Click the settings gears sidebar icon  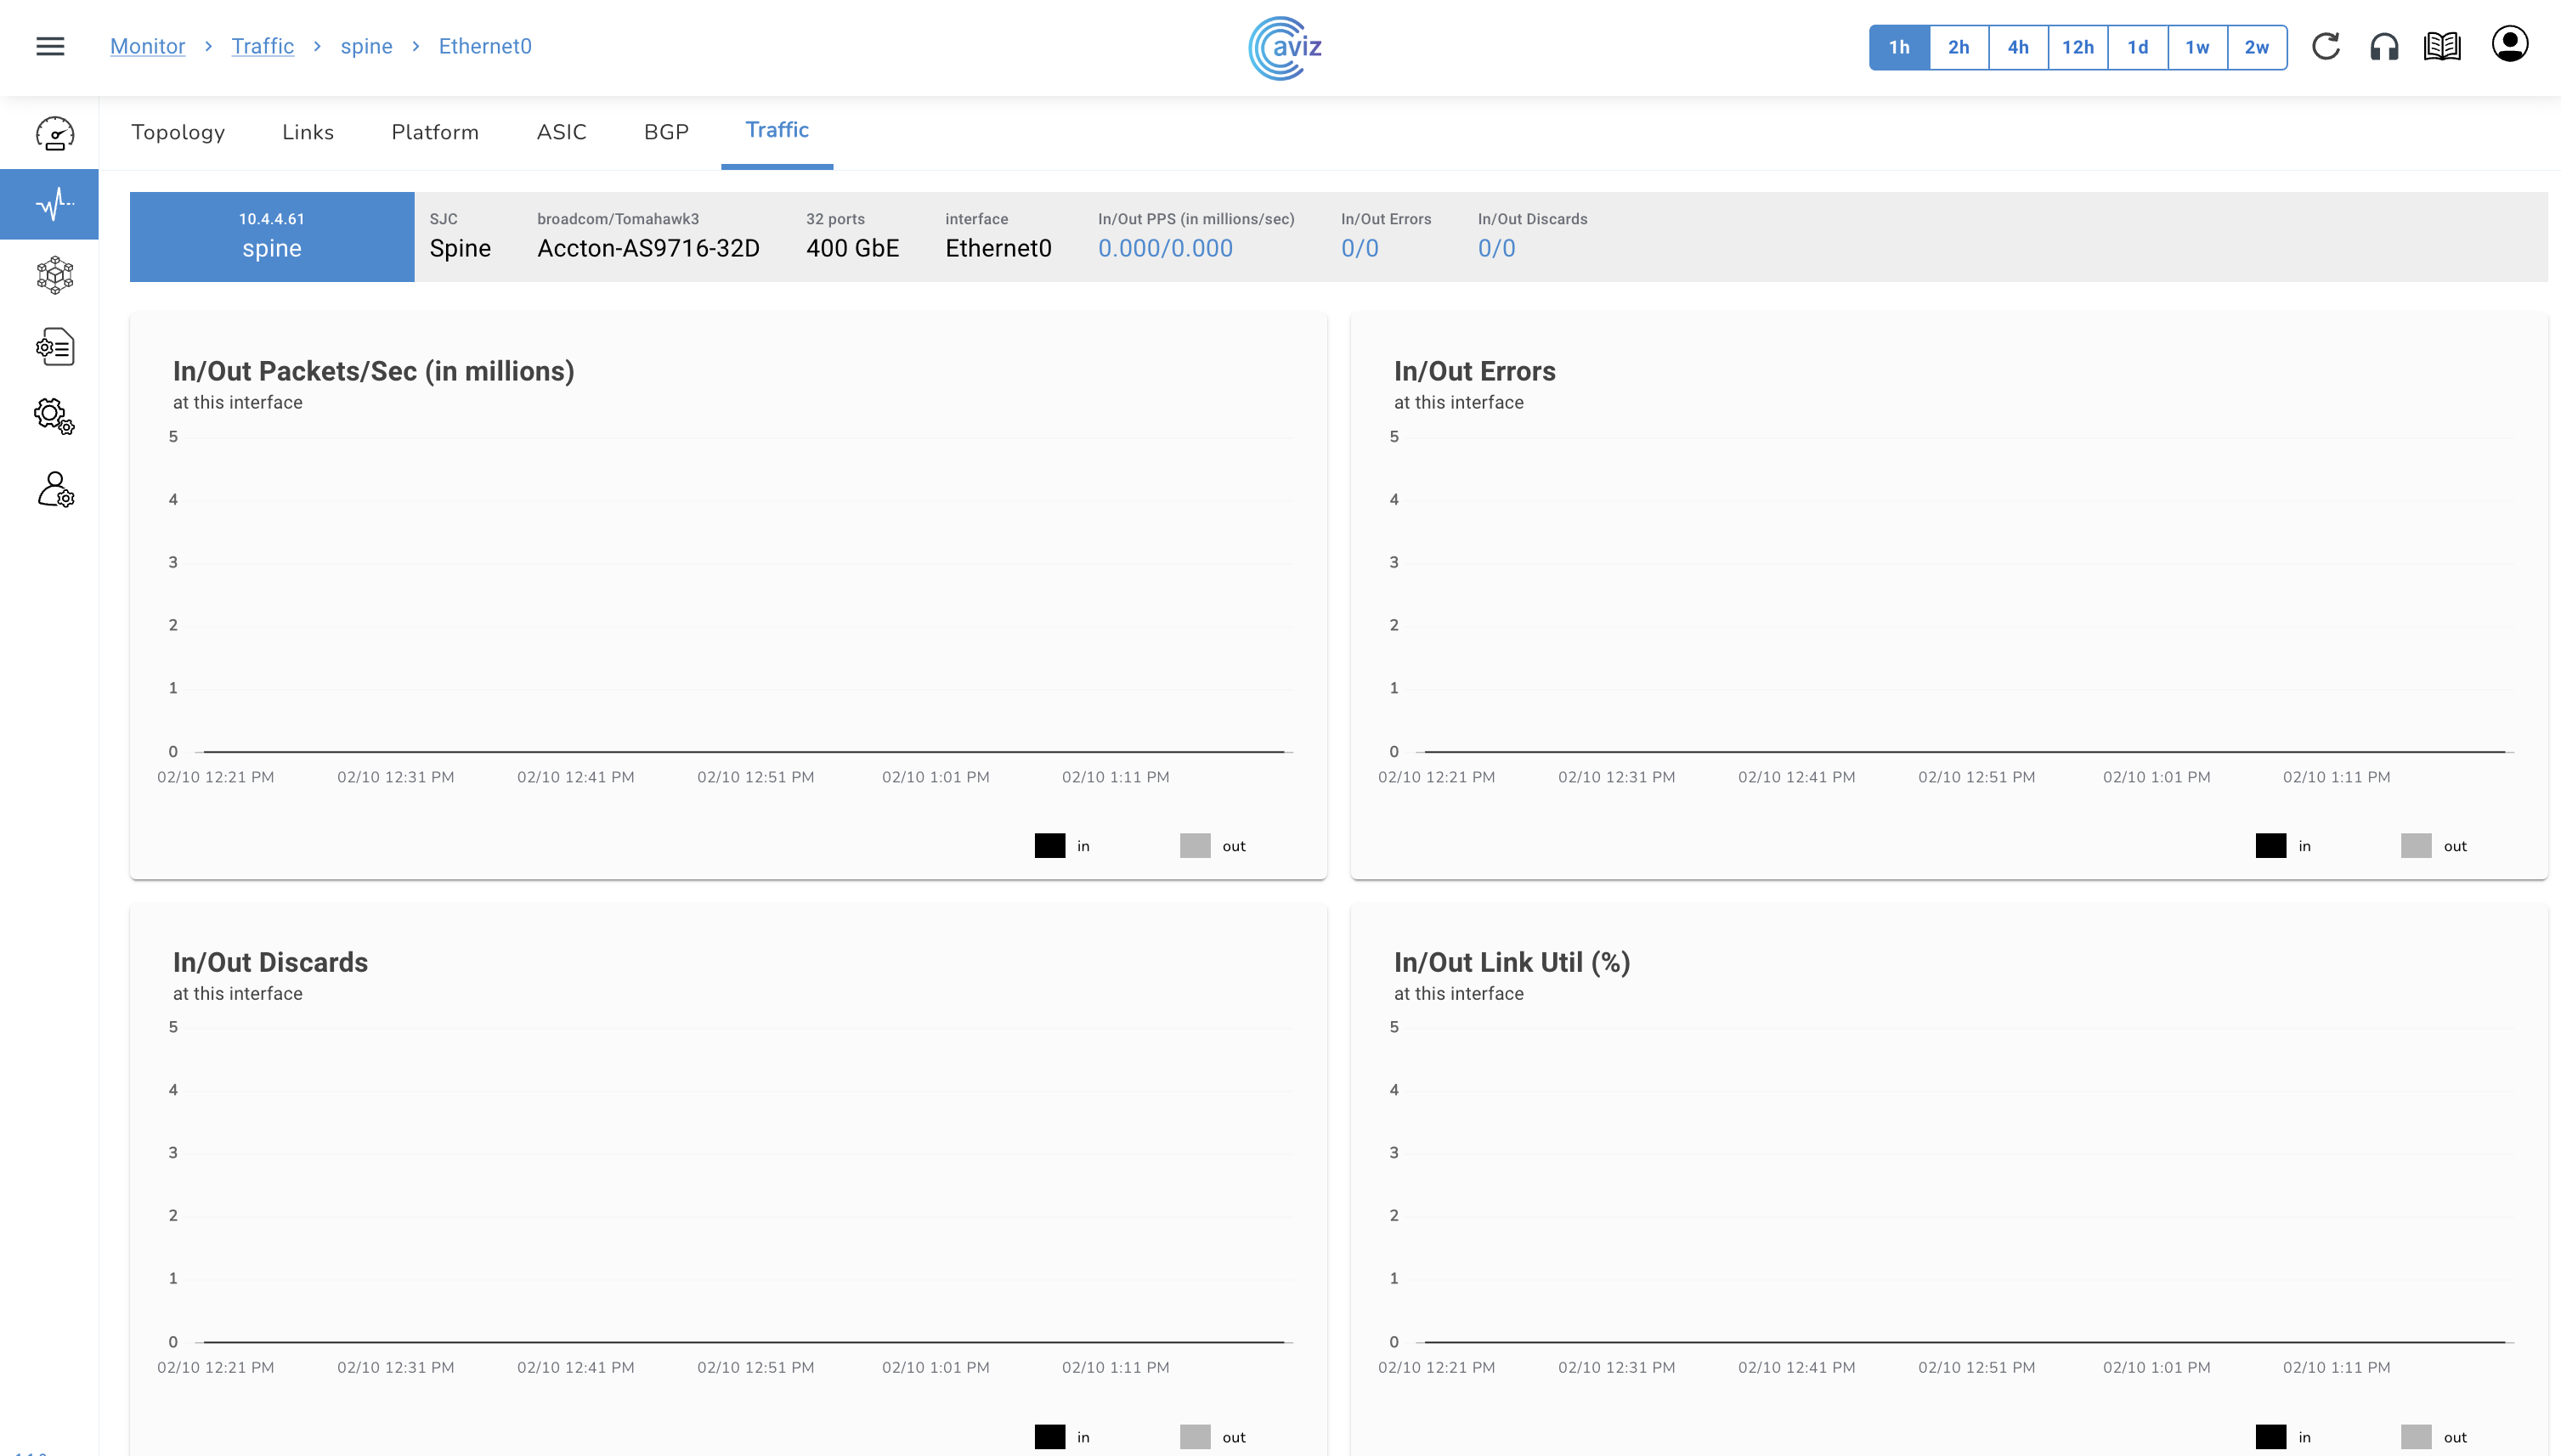click(x=54, y=416)
